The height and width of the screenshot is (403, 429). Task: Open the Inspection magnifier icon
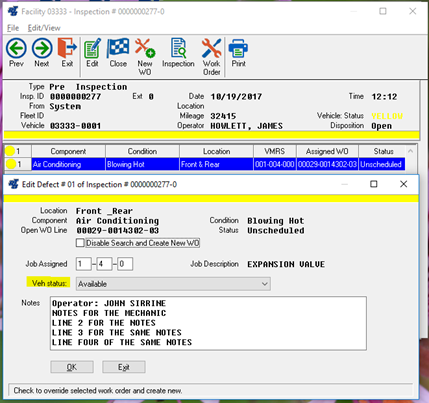[178, 52]
